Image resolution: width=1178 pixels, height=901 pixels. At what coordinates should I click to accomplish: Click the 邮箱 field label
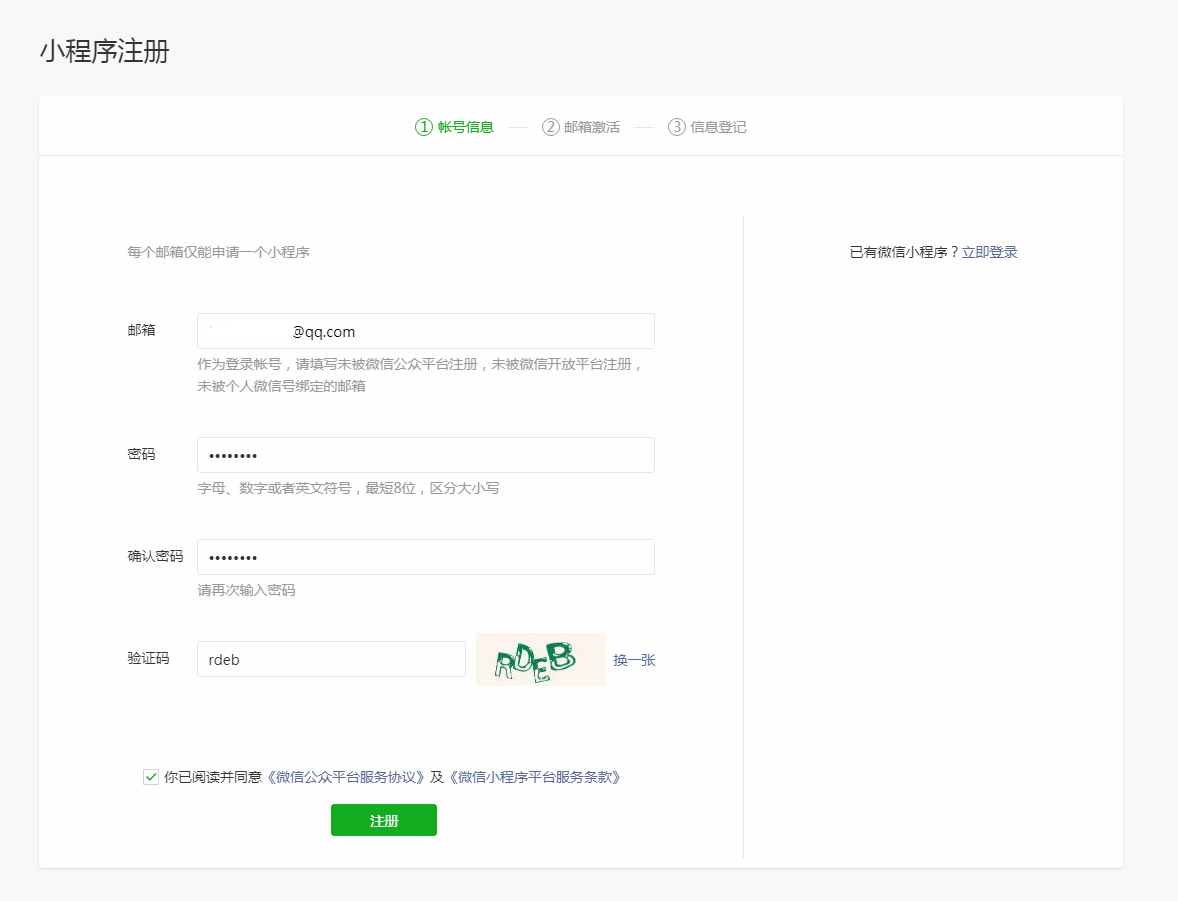[x=141, y=331]
